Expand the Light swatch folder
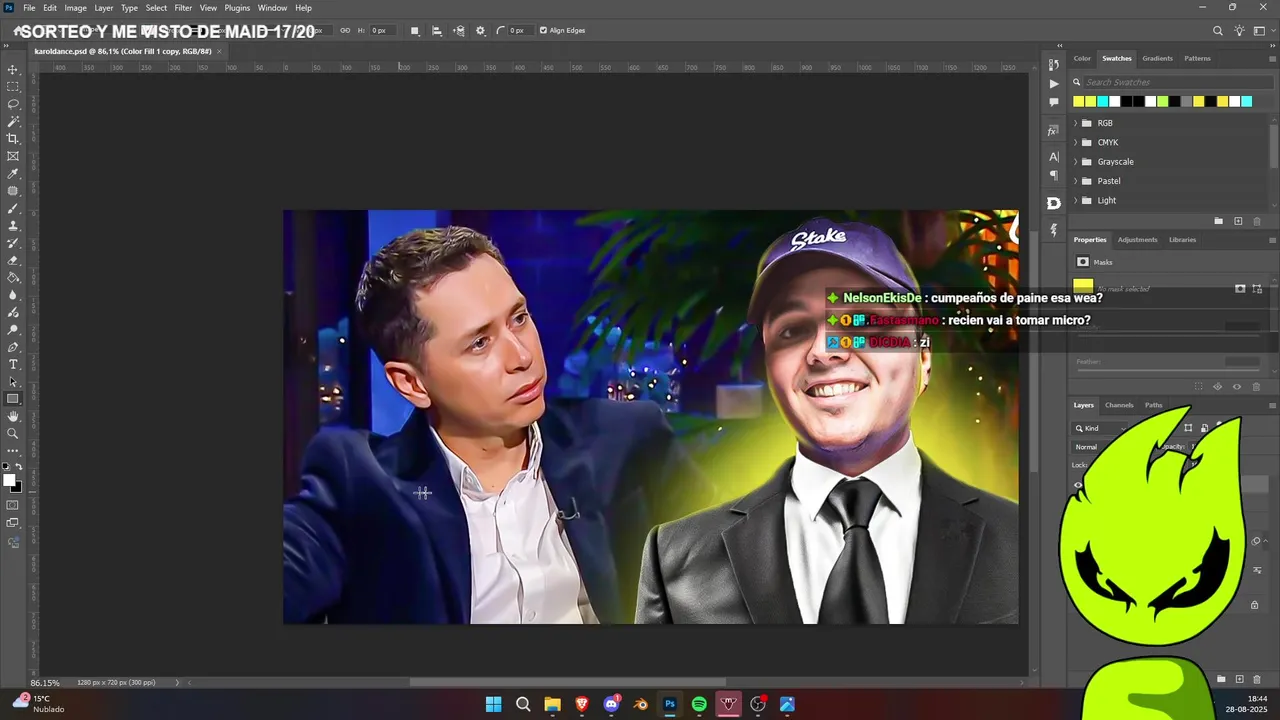The width and height of the screenshot is (1280, 720). point(1075,200)
